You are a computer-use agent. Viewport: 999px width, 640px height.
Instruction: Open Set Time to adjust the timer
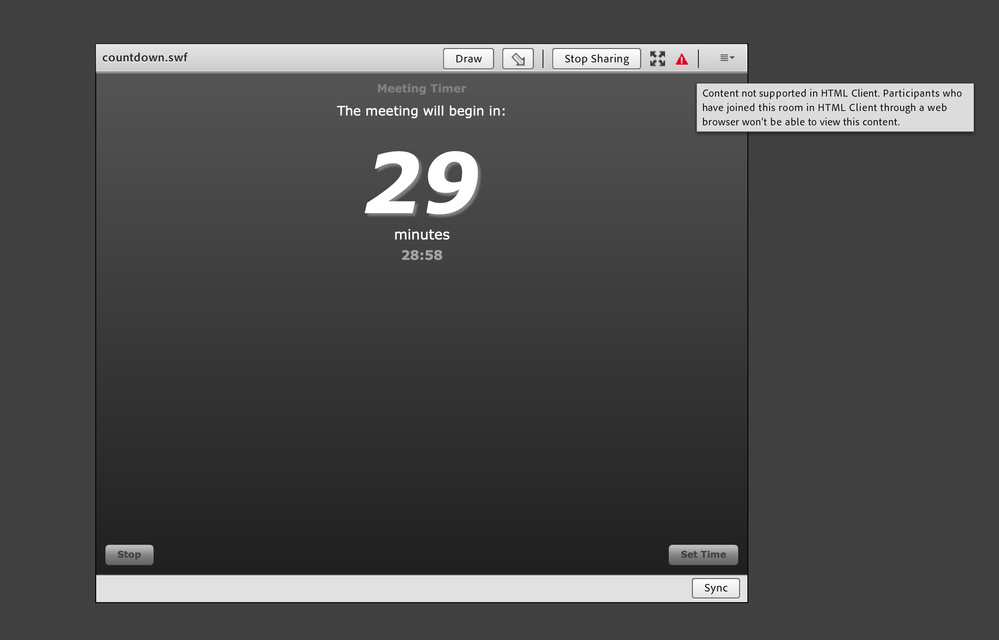point(703,554)
